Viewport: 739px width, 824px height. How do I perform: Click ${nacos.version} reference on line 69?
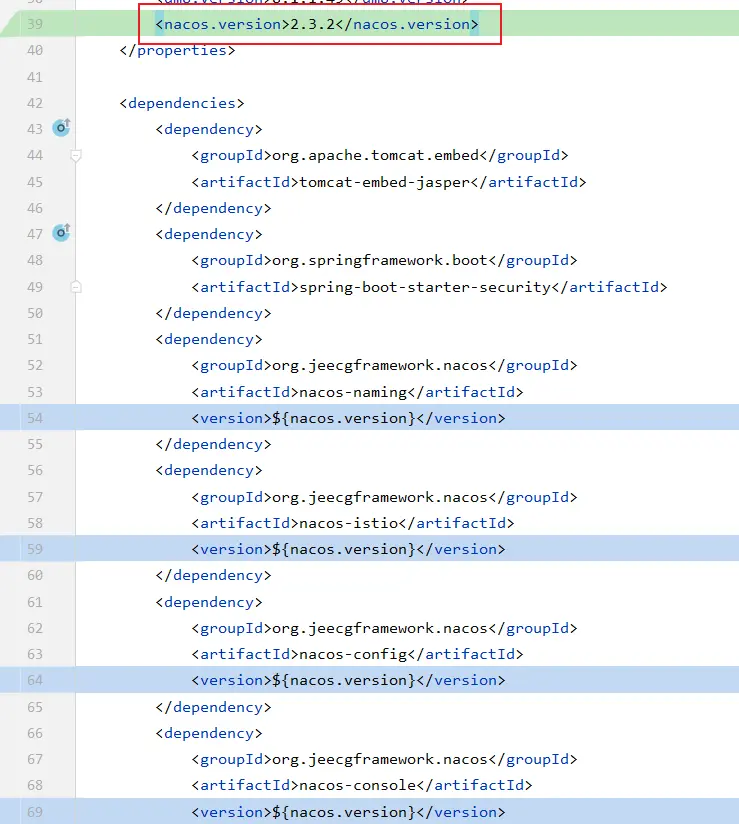click(343, 812)
